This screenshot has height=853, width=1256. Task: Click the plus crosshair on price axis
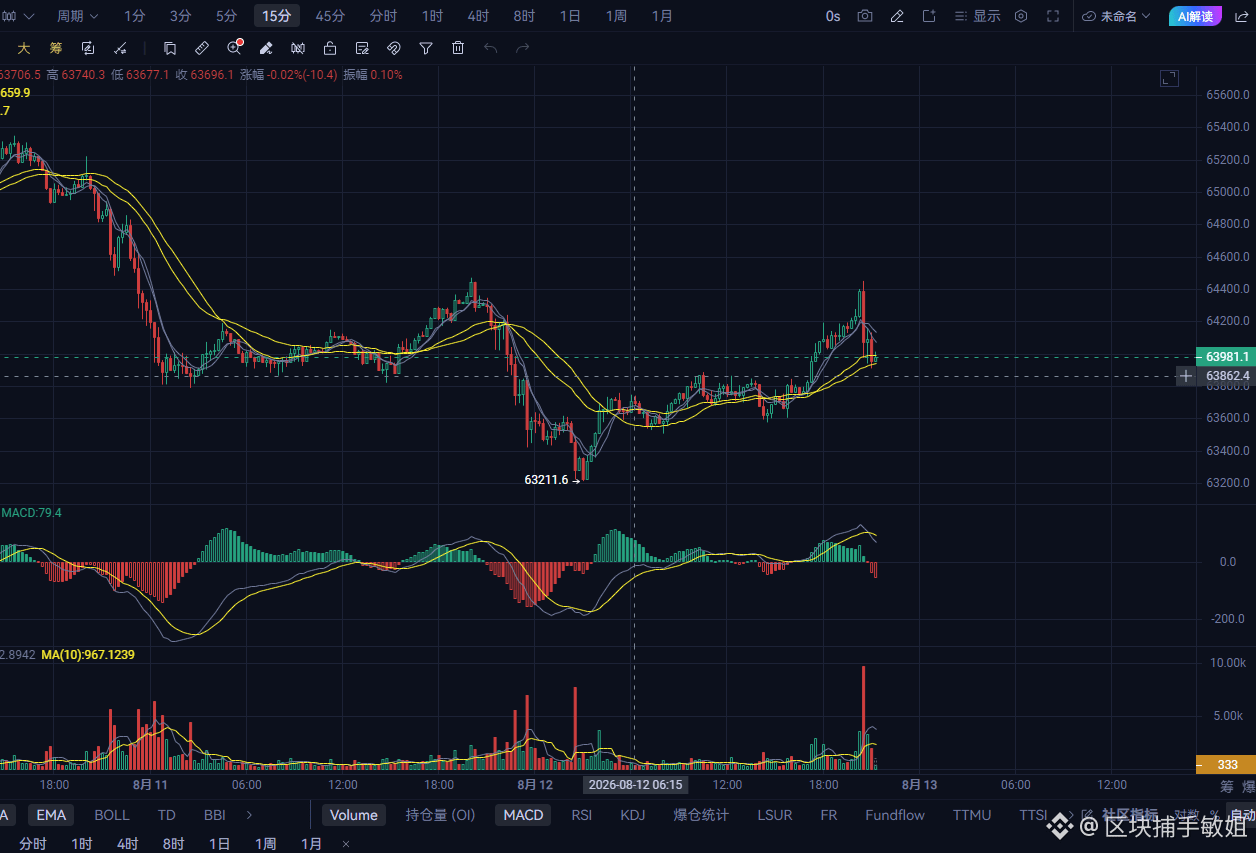pyautogui.click(x=1186, y=376)
